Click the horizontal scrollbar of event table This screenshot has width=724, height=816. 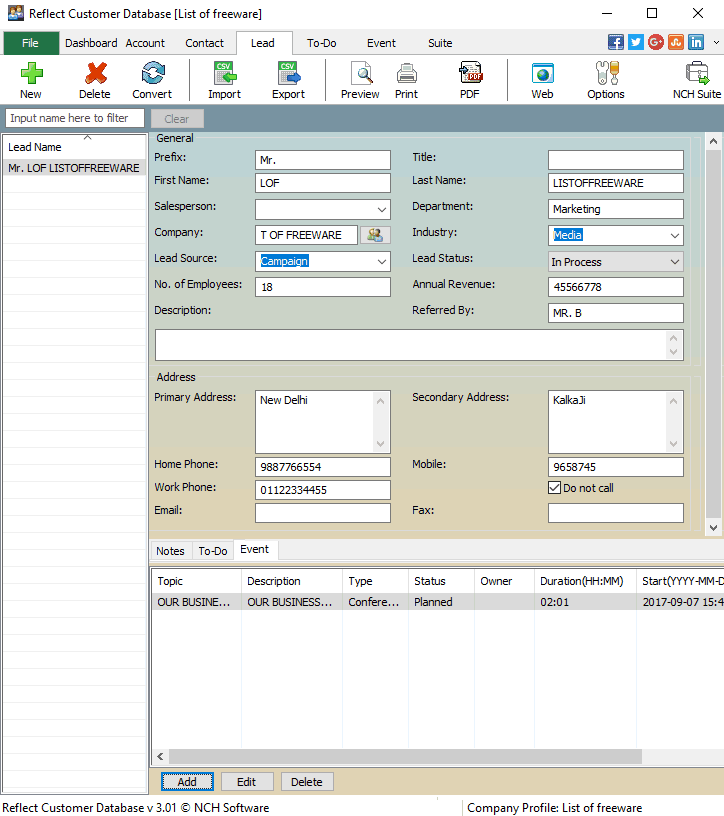pos(405,756)
